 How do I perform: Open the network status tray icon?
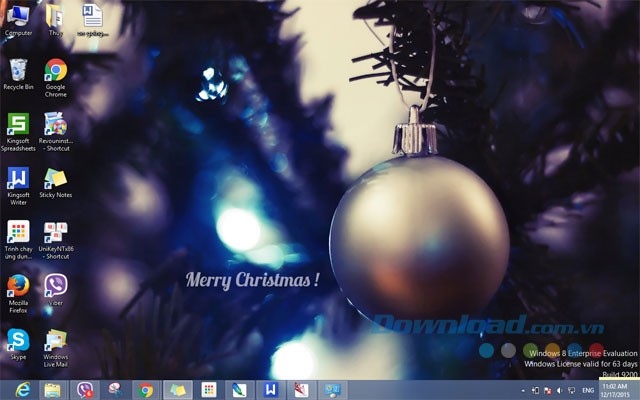tap(571, 391)
